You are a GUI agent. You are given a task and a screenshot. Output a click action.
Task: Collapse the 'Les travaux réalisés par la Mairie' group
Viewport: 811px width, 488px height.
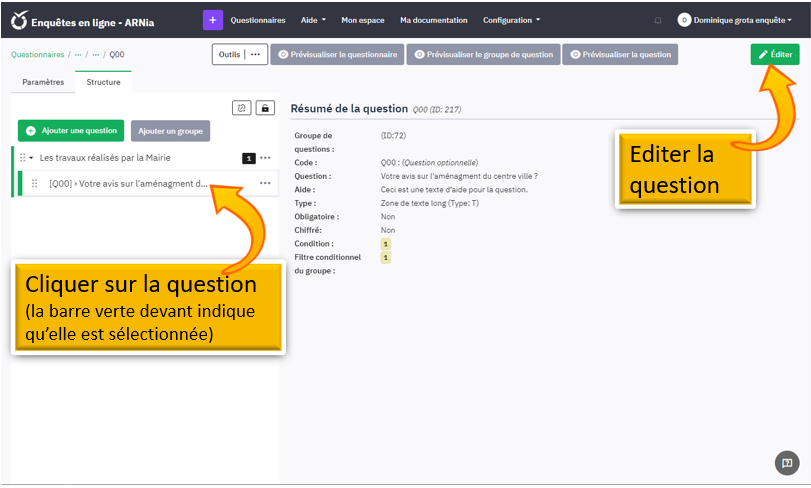32,158
